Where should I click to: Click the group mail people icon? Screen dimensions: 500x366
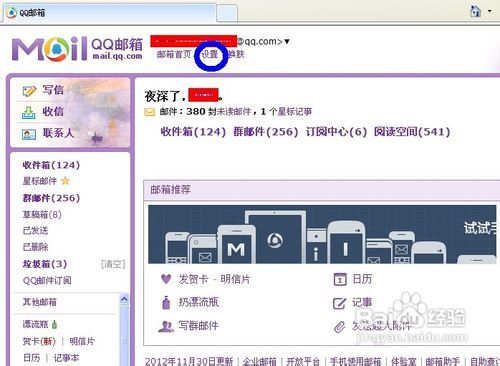(x=166, y=326)
